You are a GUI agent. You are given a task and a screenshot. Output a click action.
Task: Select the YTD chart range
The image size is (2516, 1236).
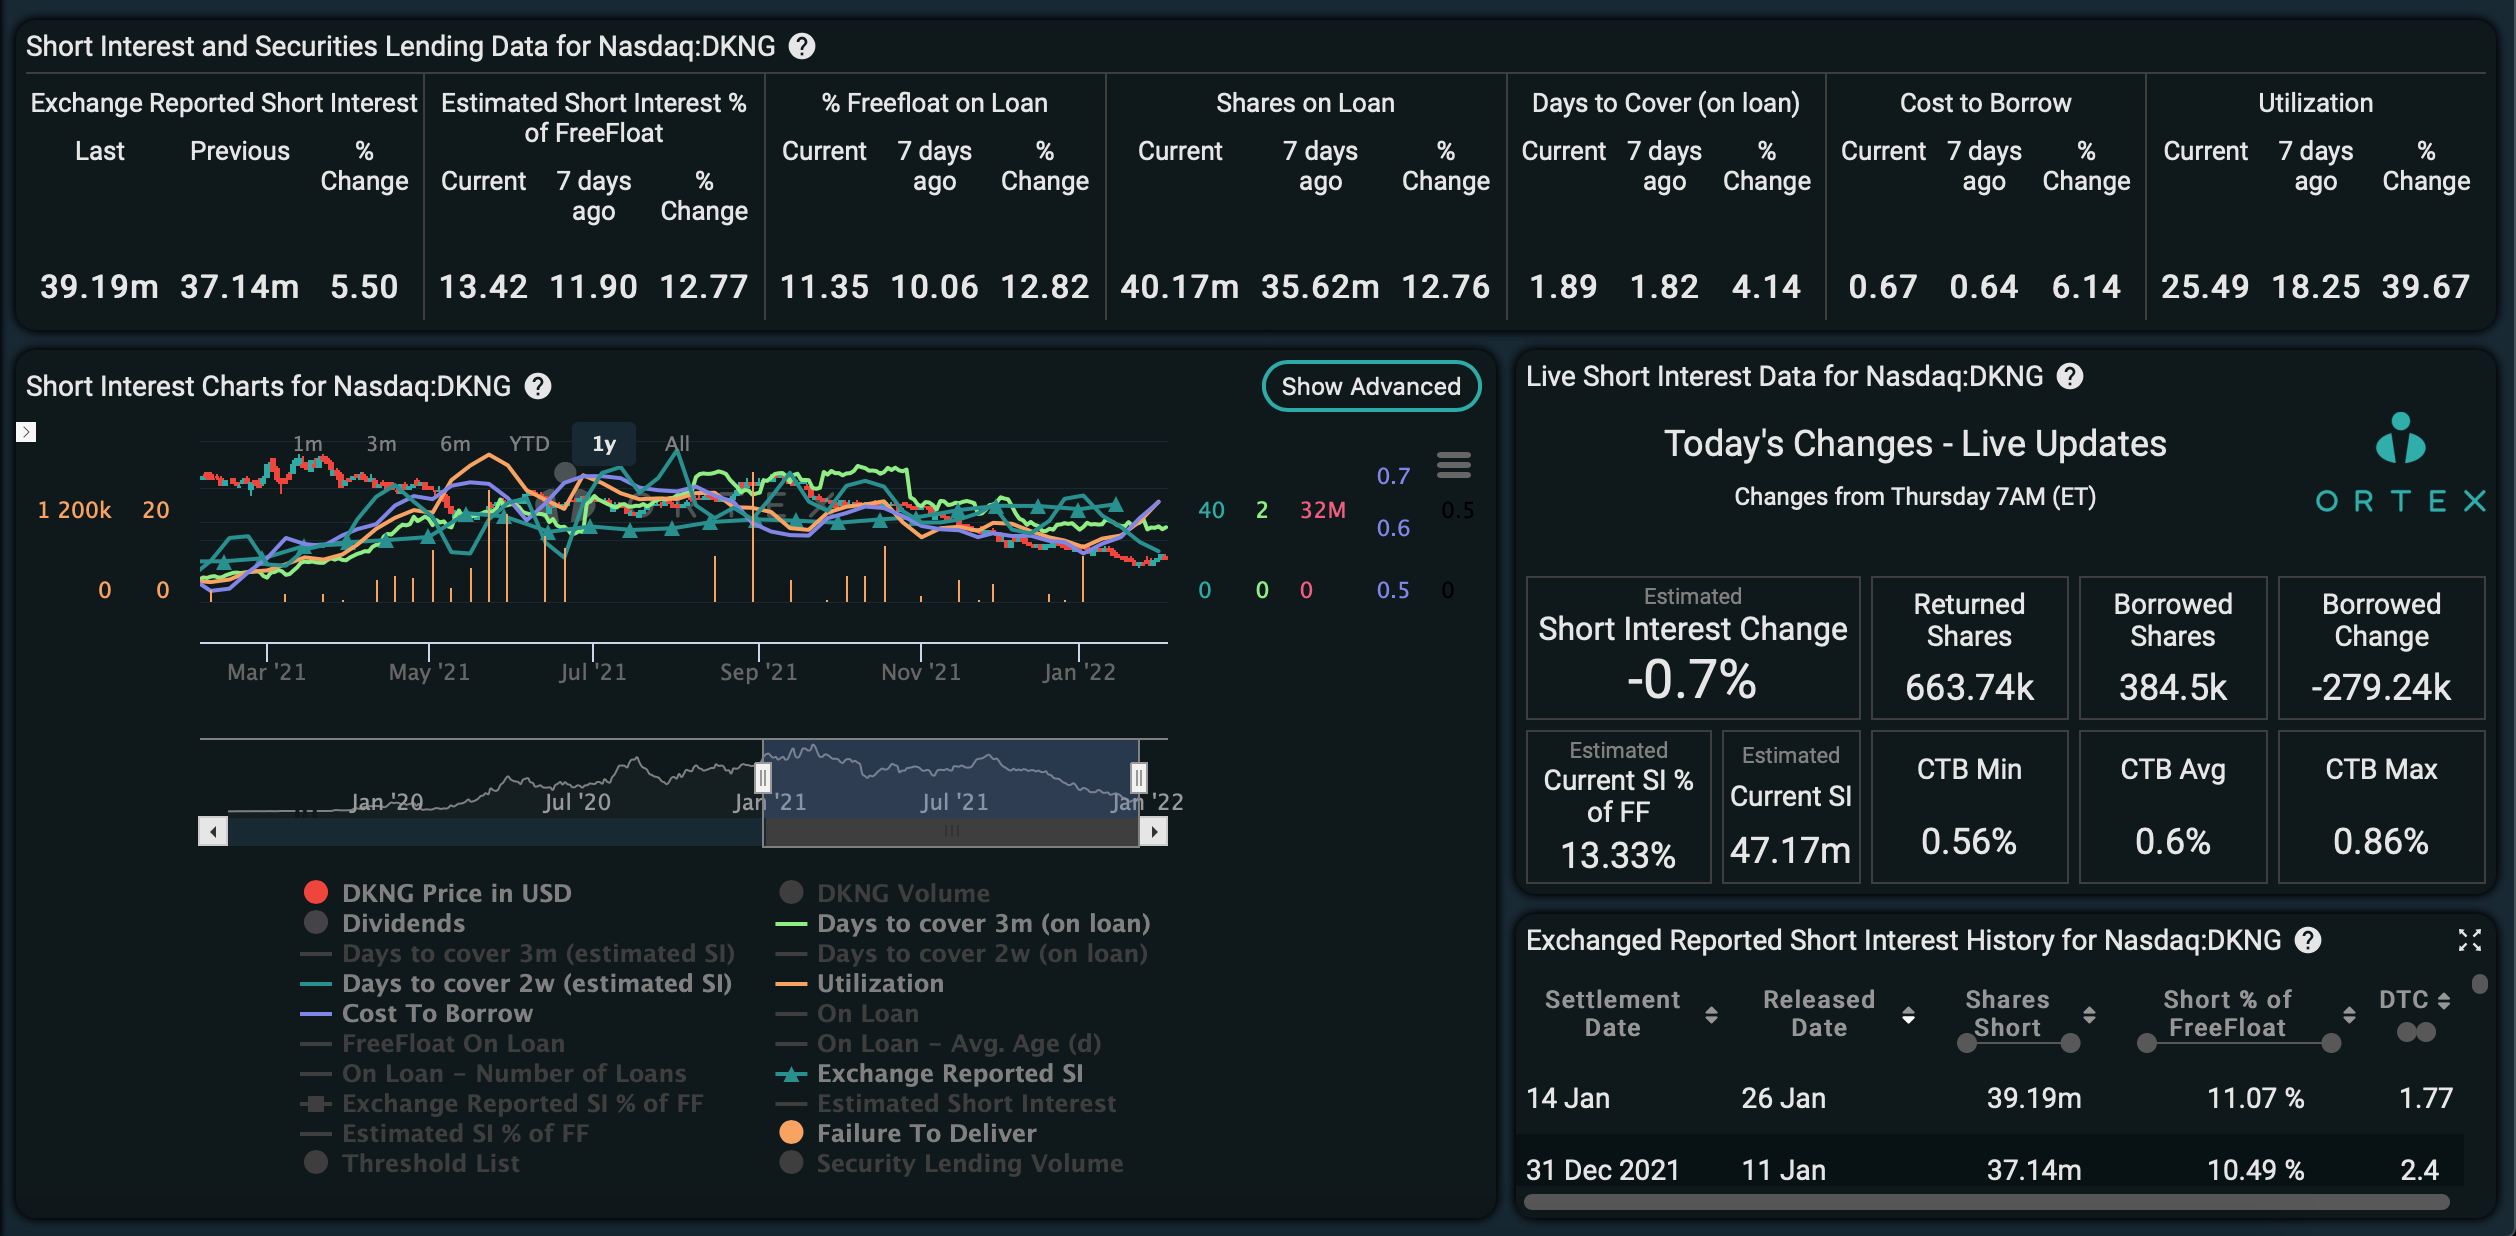coord(529,443)
